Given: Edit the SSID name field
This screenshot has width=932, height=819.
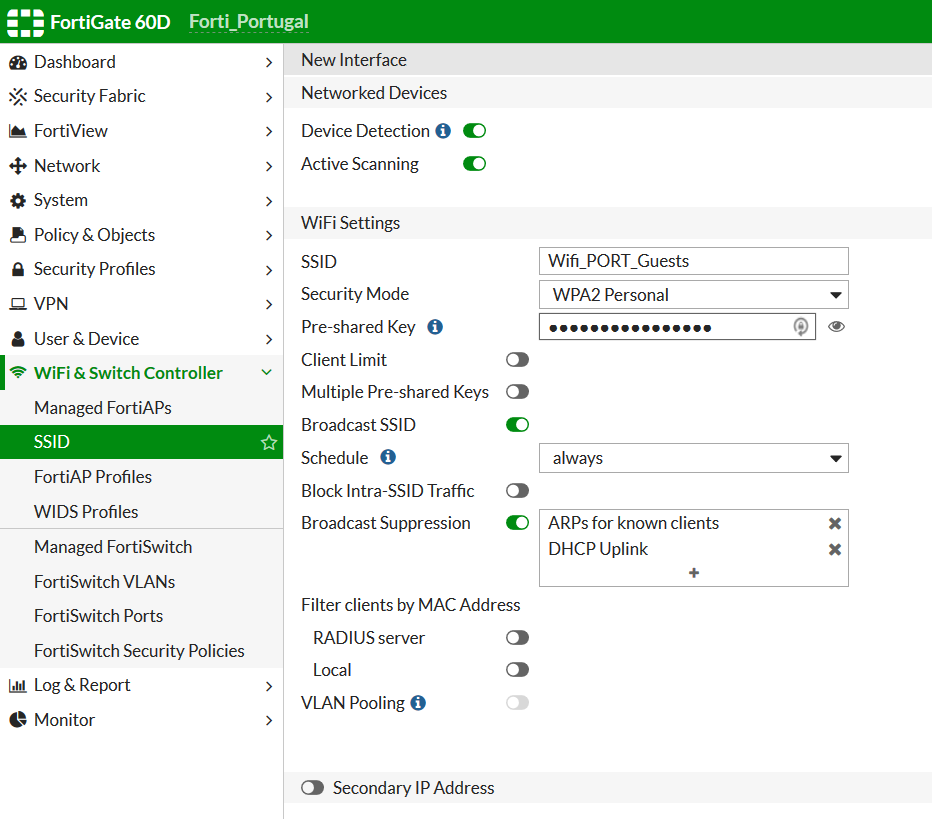Looking at the screenshot, I should coord(694,261).
